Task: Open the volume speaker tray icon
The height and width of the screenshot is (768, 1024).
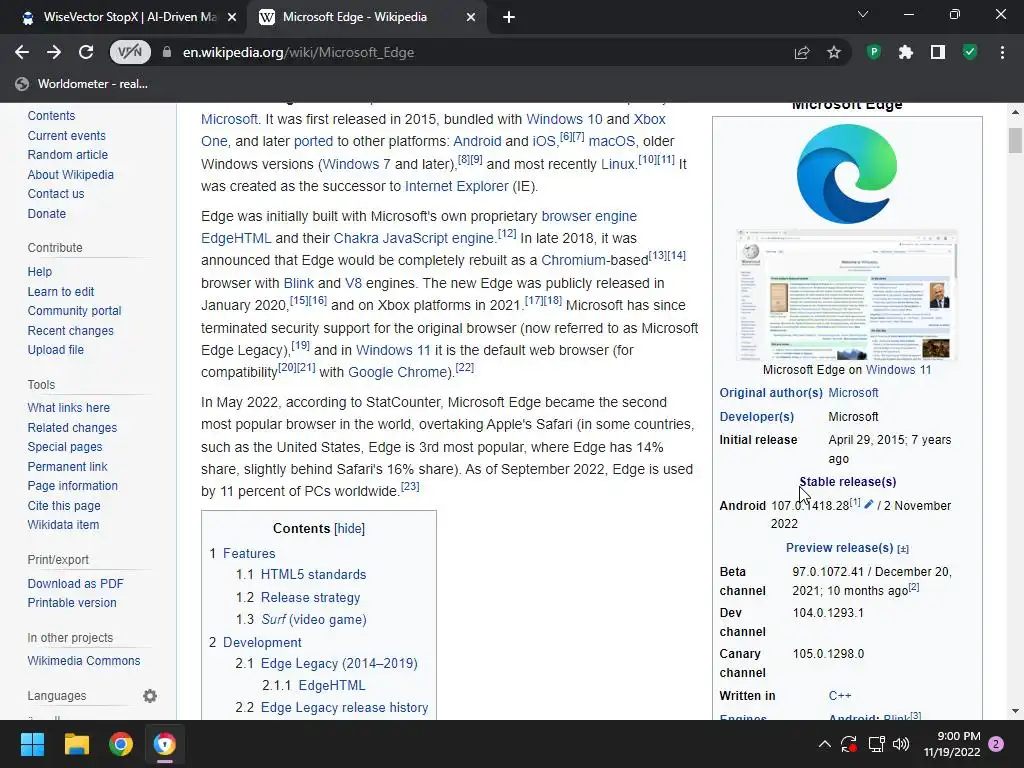Action: 901,744
